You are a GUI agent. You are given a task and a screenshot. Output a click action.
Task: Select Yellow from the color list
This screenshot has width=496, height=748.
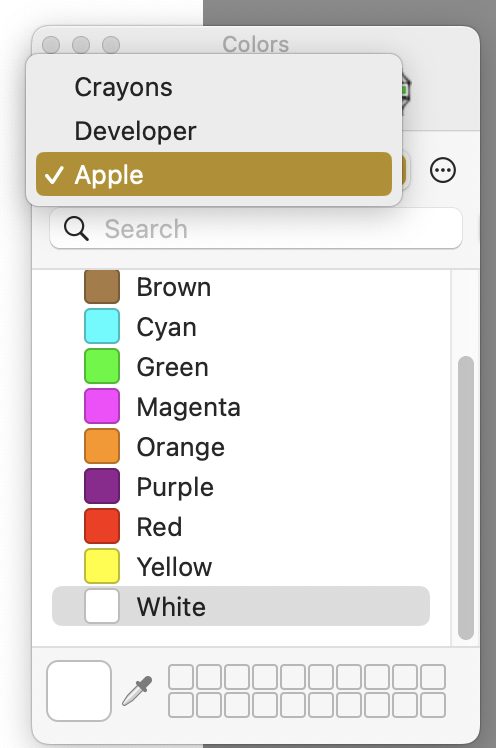(x=241, y=566)
